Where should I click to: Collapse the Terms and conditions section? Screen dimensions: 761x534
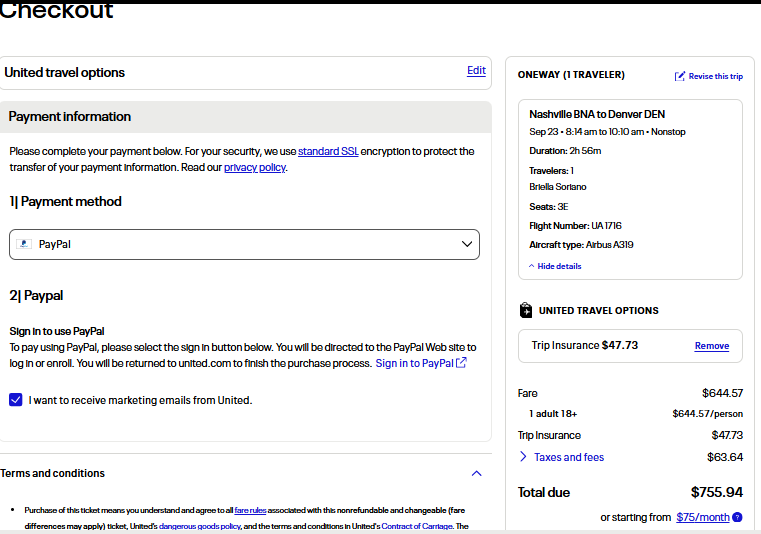click(x=476, y=473)
